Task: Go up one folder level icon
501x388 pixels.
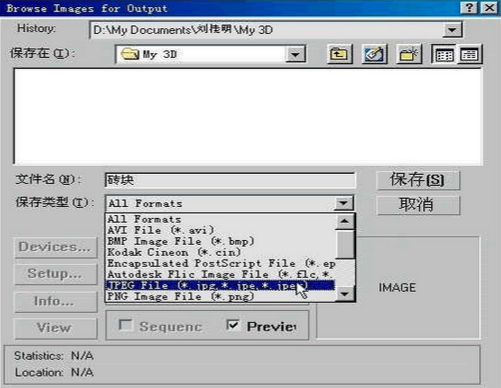Action: [x=339, y=54]
